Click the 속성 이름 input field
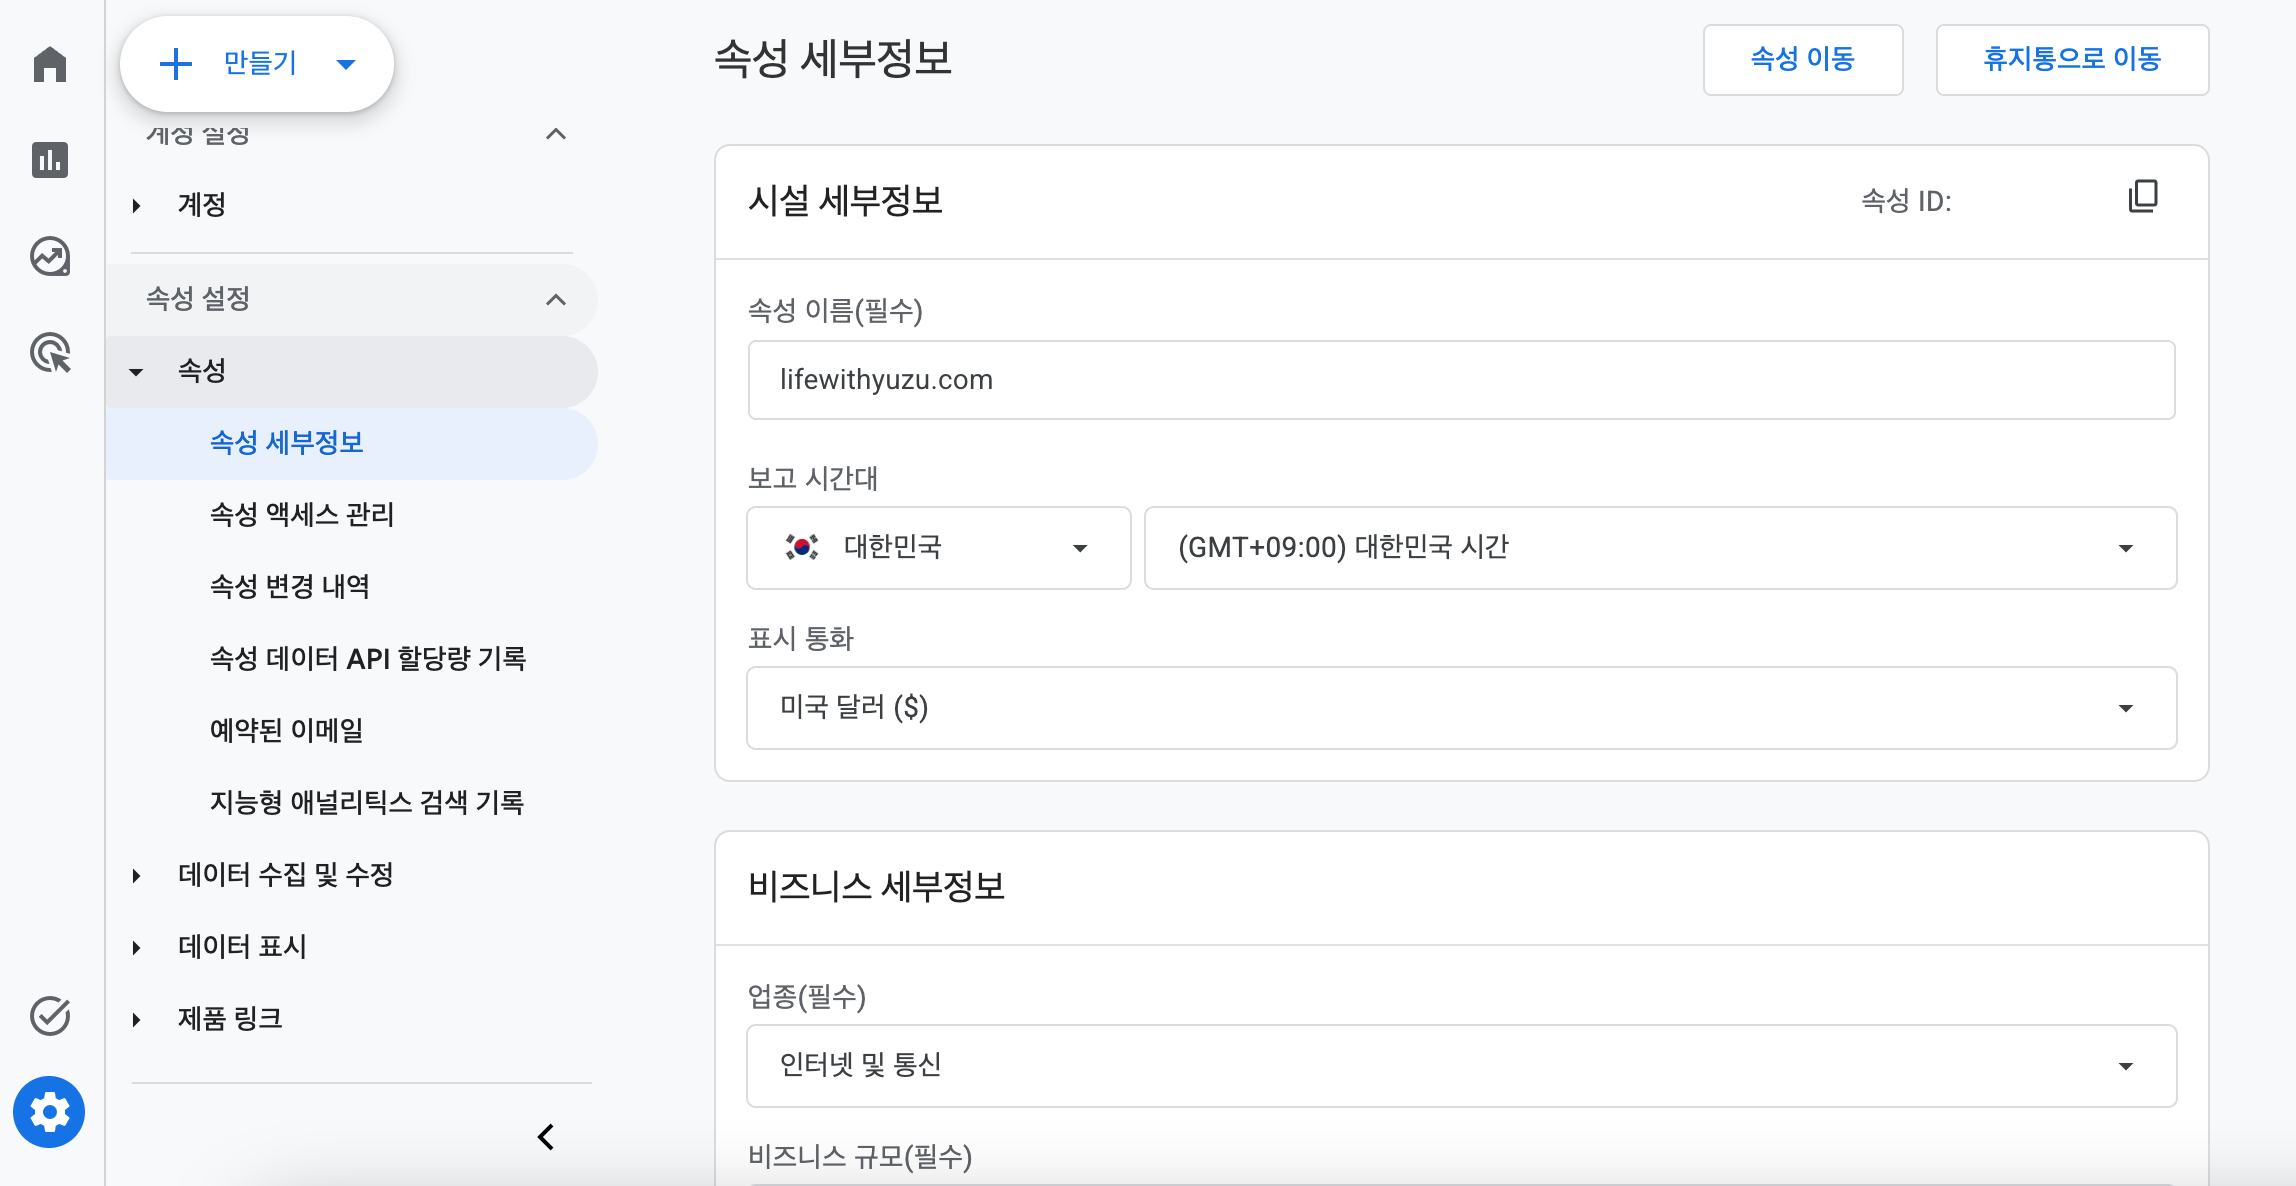Viewport: 2296px width, 1186px height. tap(1461, 380)
